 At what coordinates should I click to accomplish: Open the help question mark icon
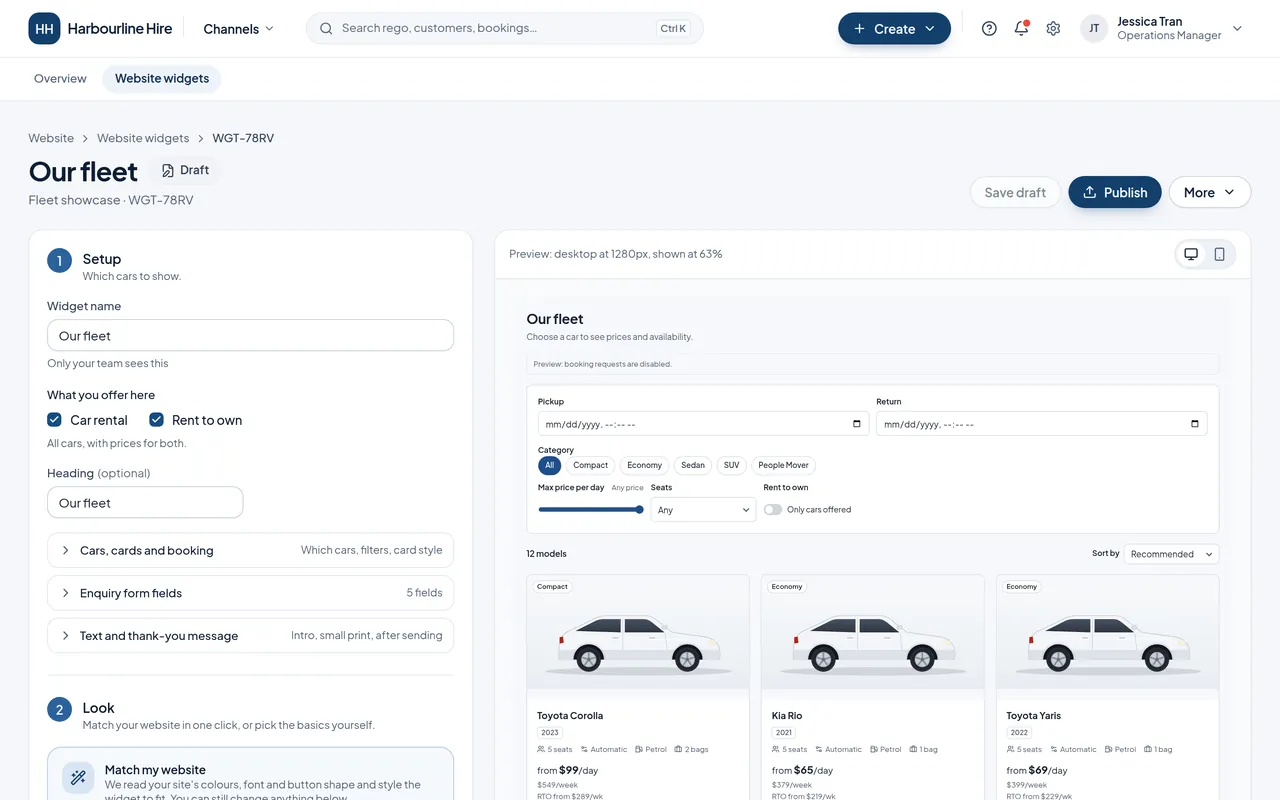(989, 29)
